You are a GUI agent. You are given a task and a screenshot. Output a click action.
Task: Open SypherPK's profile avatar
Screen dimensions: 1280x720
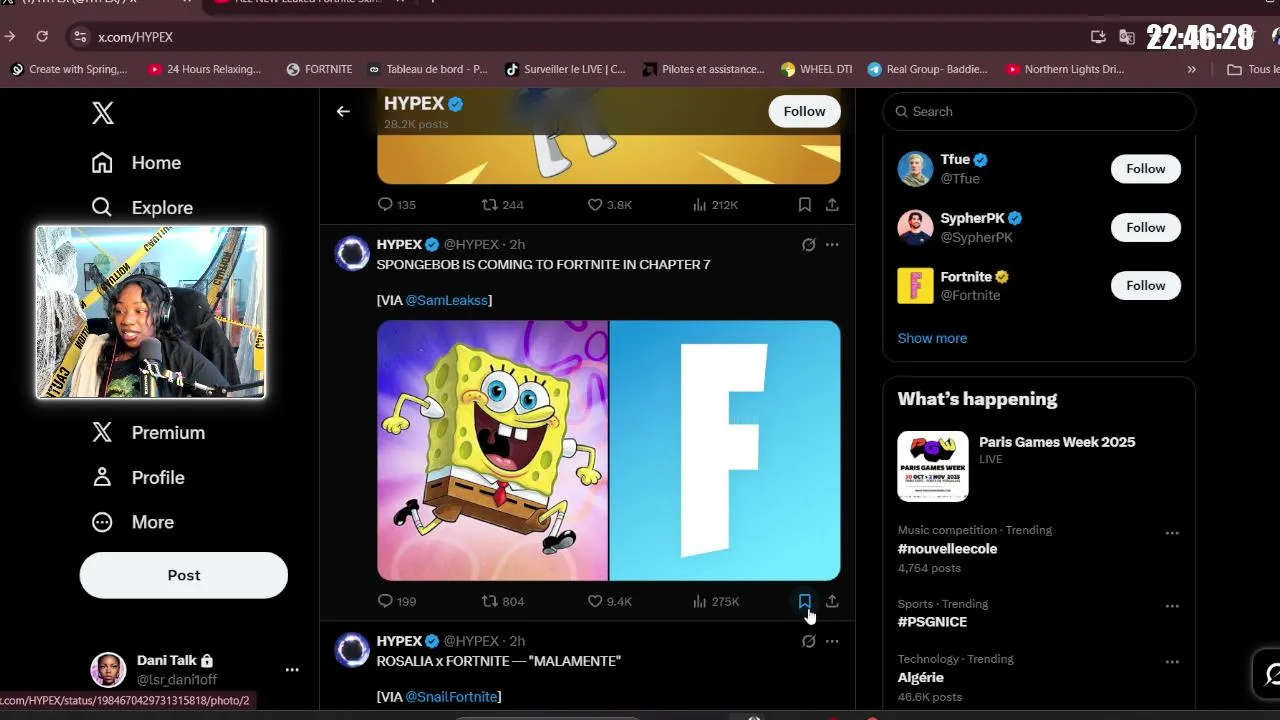[915, 227]
